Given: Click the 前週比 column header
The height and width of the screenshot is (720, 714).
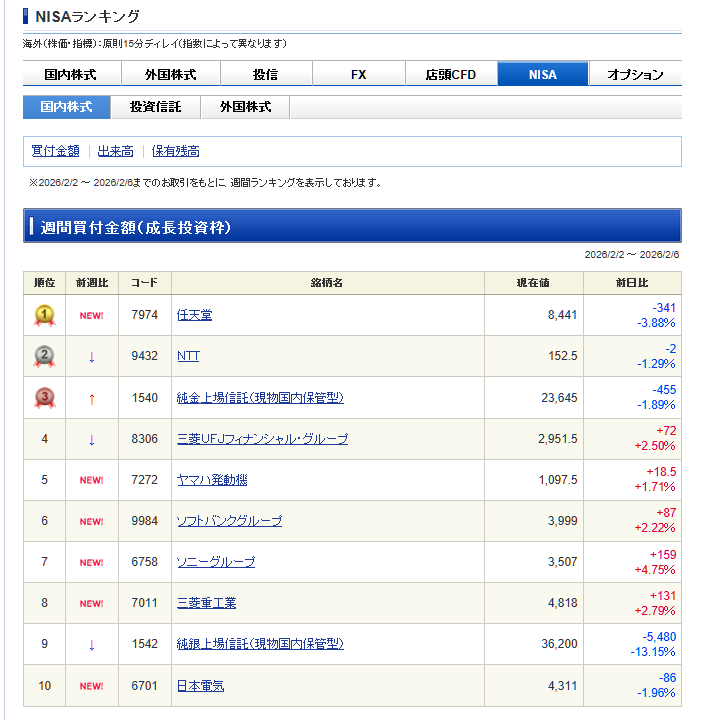Looking at the screenshot, I should (x=92, y=283).
